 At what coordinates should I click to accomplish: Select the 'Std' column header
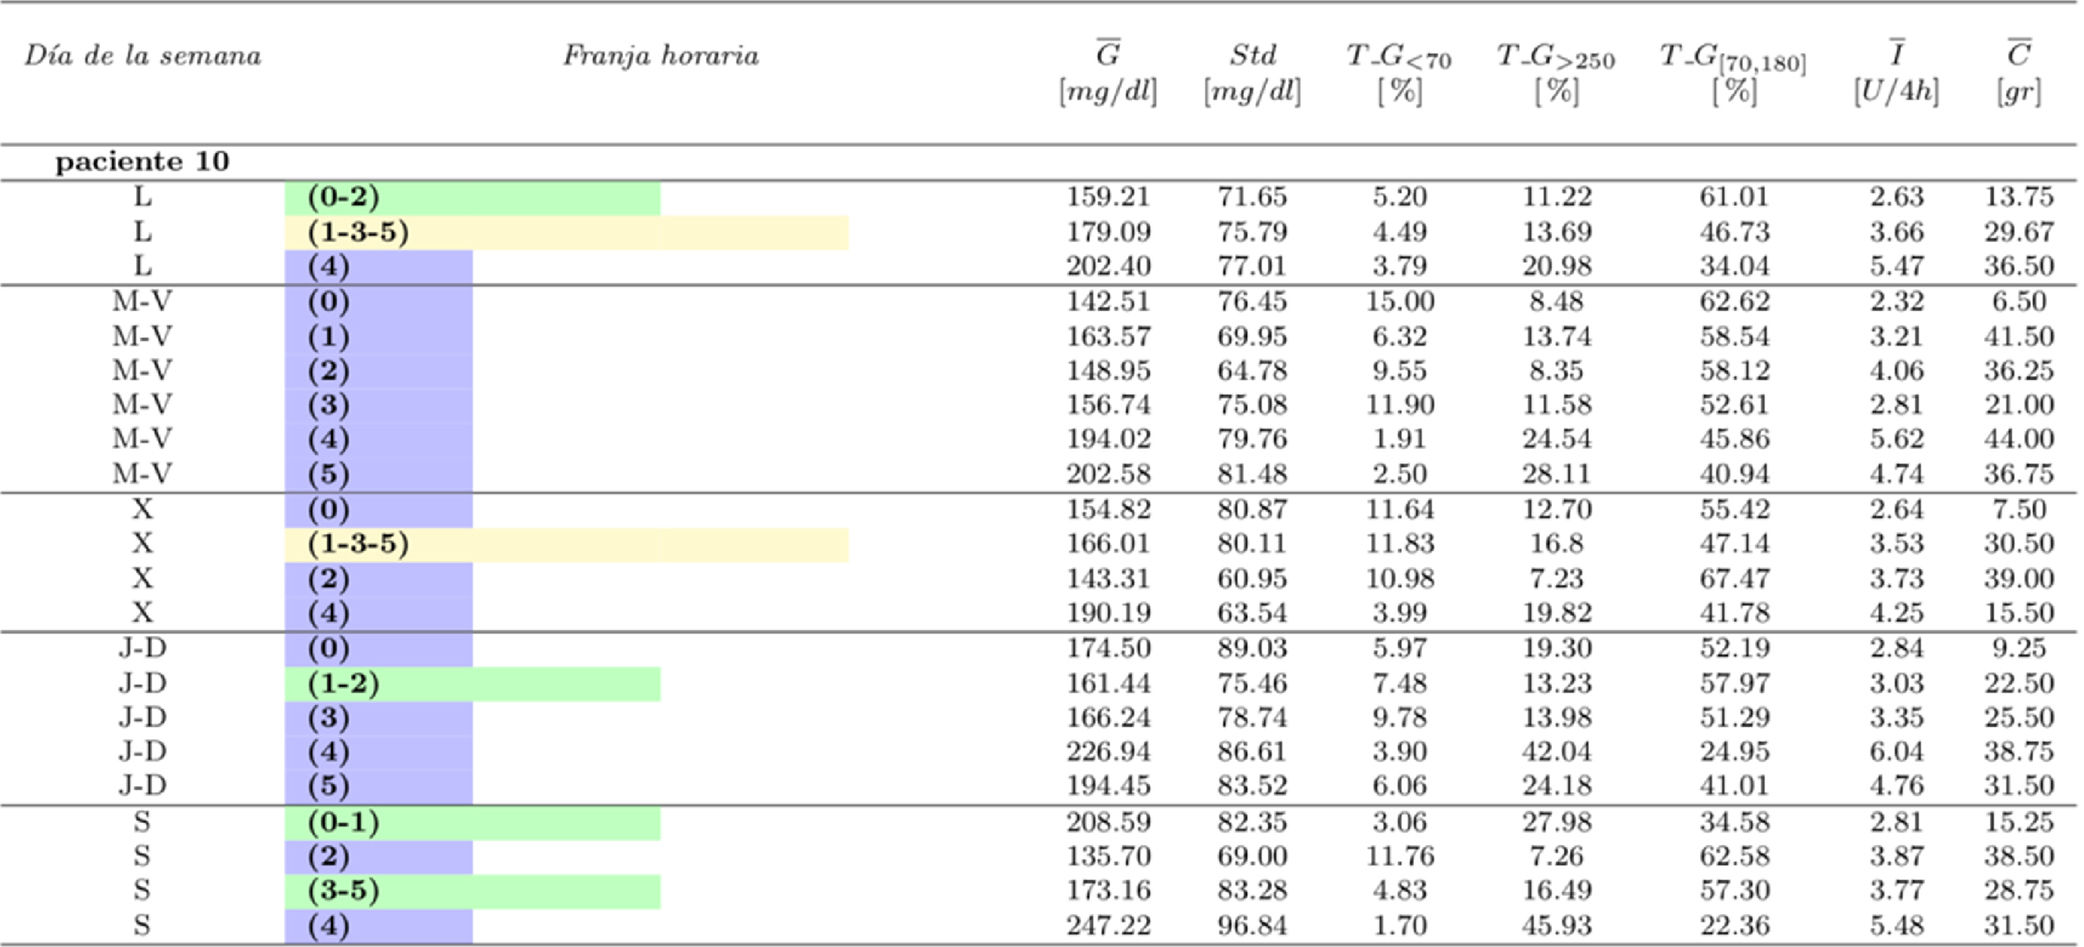pos(1252,56)
